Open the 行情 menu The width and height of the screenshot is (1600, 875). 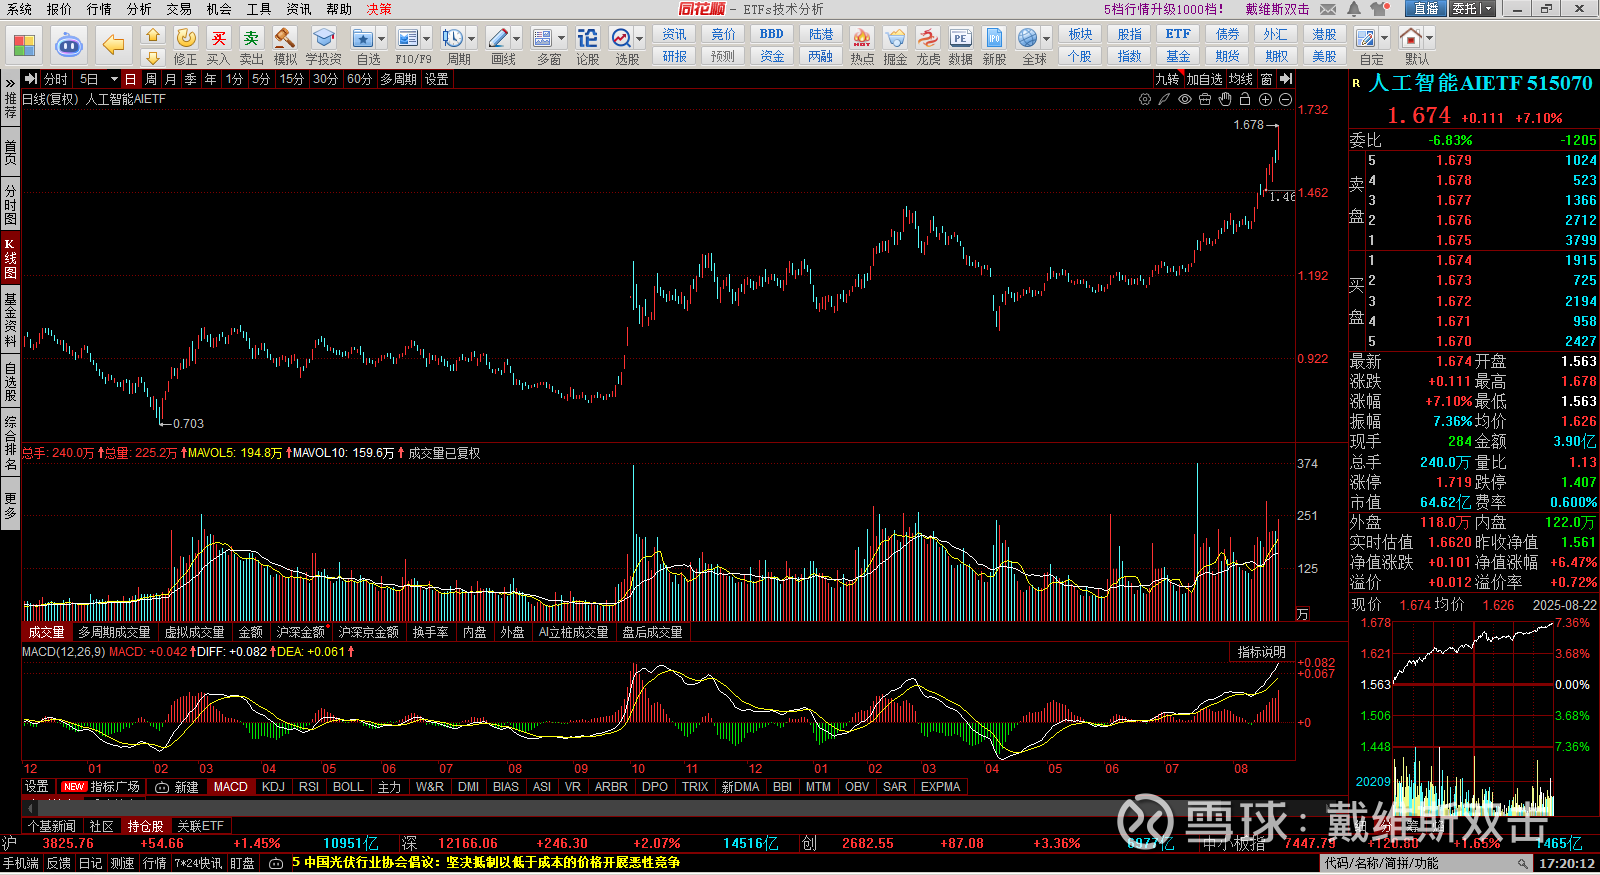99,9
